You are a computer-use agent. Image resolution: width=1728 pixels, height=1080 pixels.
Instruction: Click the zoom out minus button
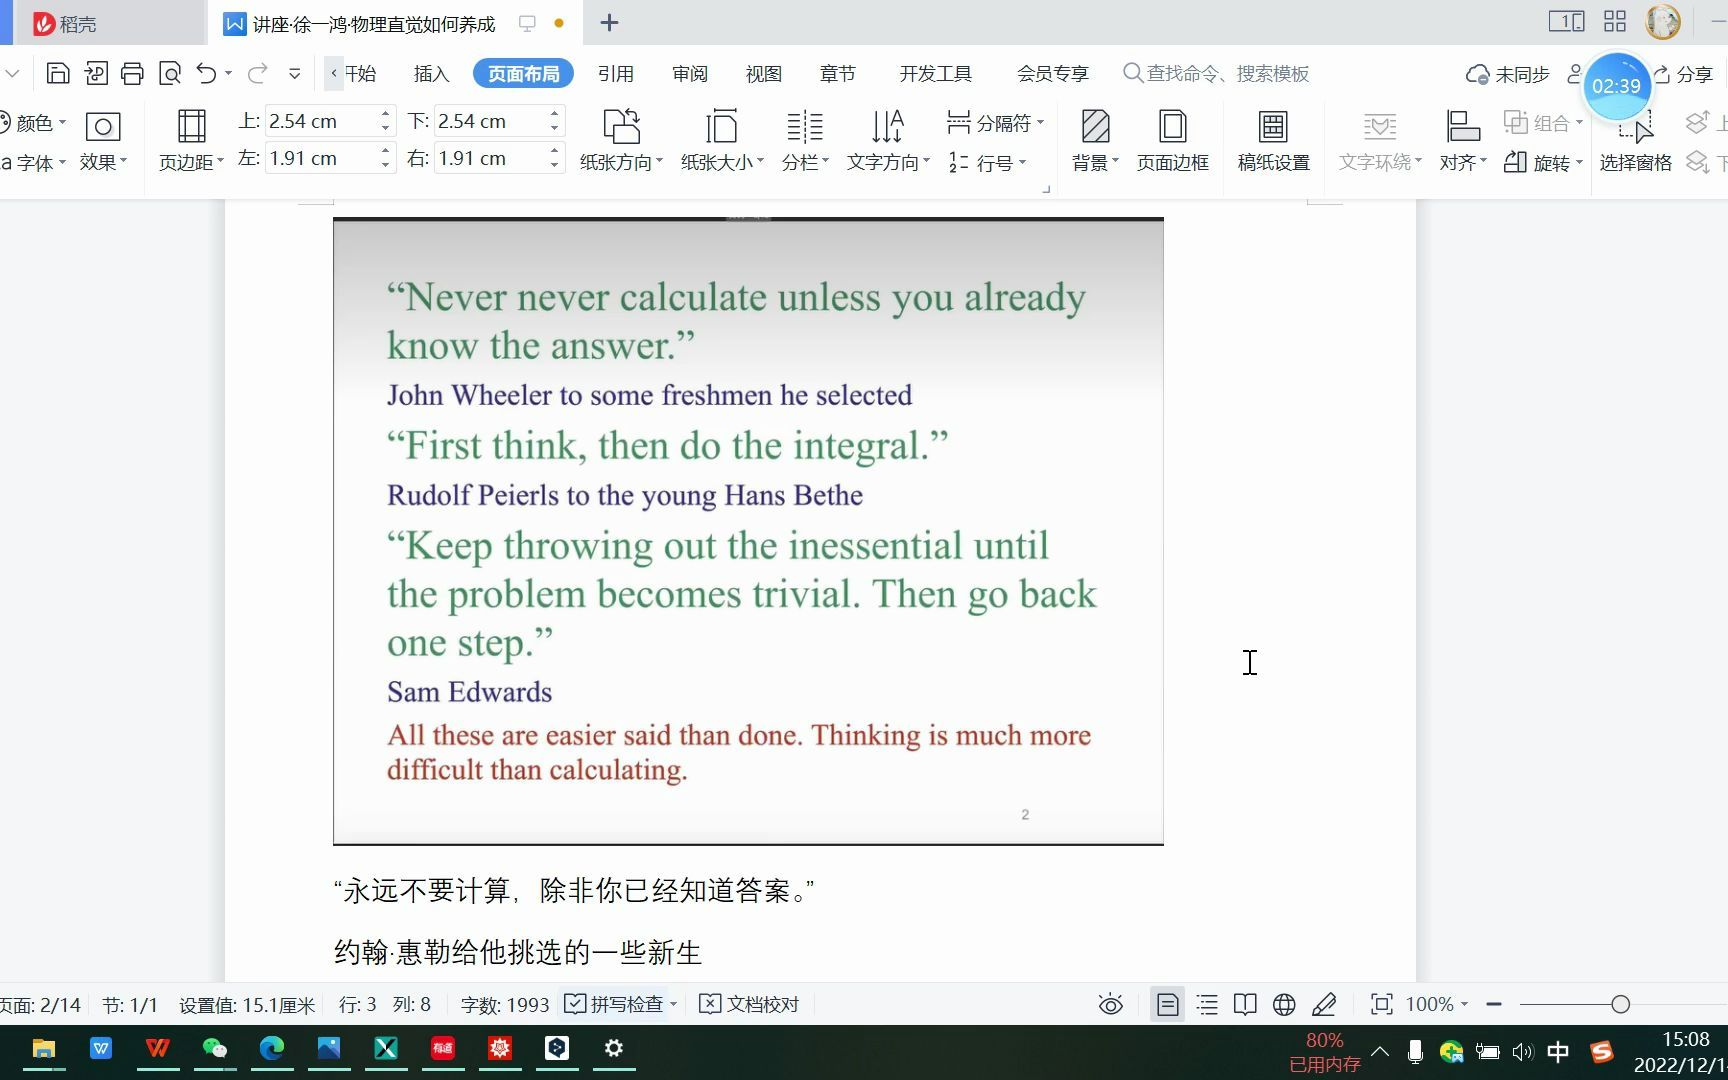click(x=1494, y=1005)
